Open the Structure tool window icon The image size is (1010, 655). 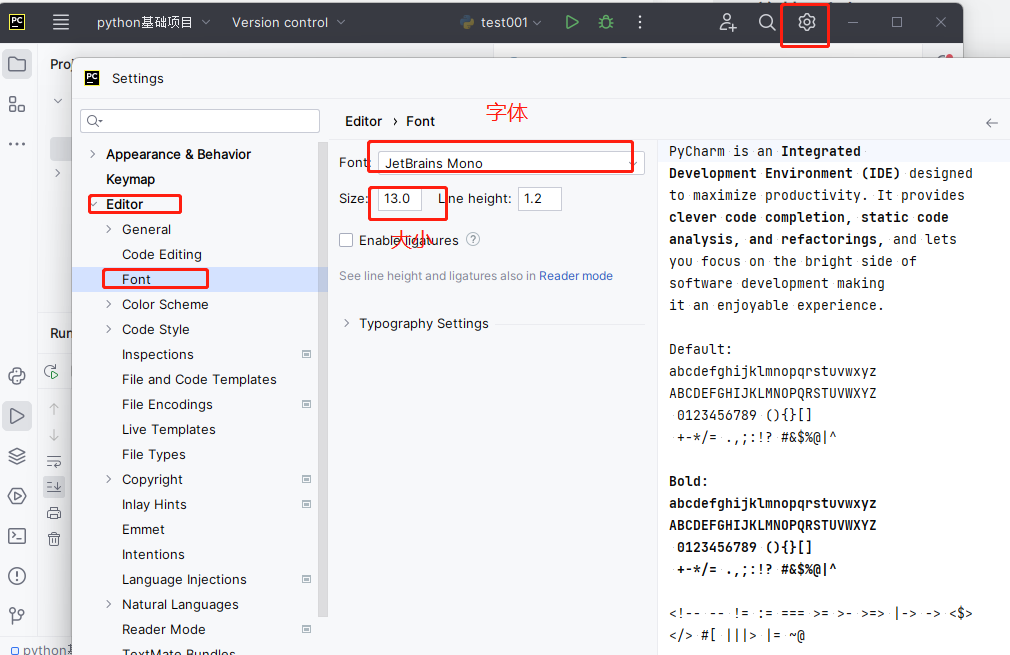click(17, 104)
